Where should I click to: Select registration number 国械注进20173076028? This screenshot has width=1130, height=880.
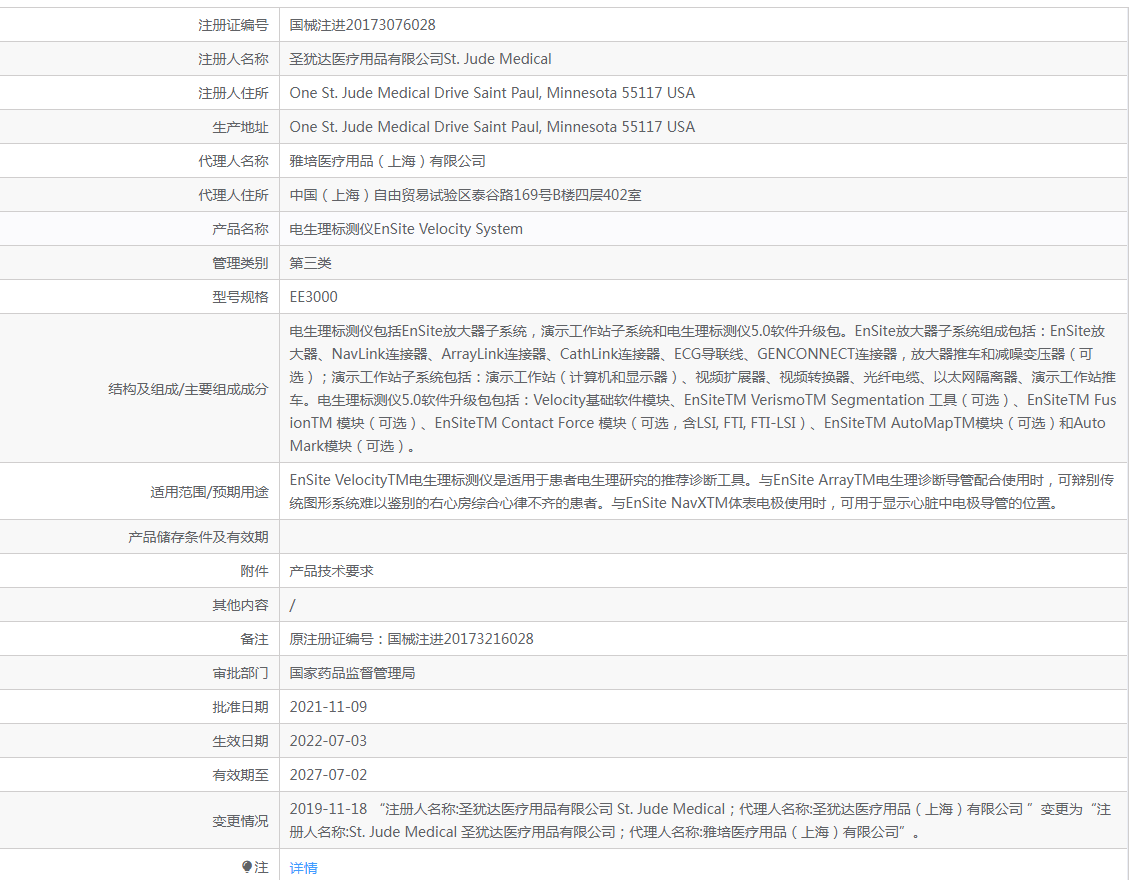pyautogui.click(x=362, y=25)
